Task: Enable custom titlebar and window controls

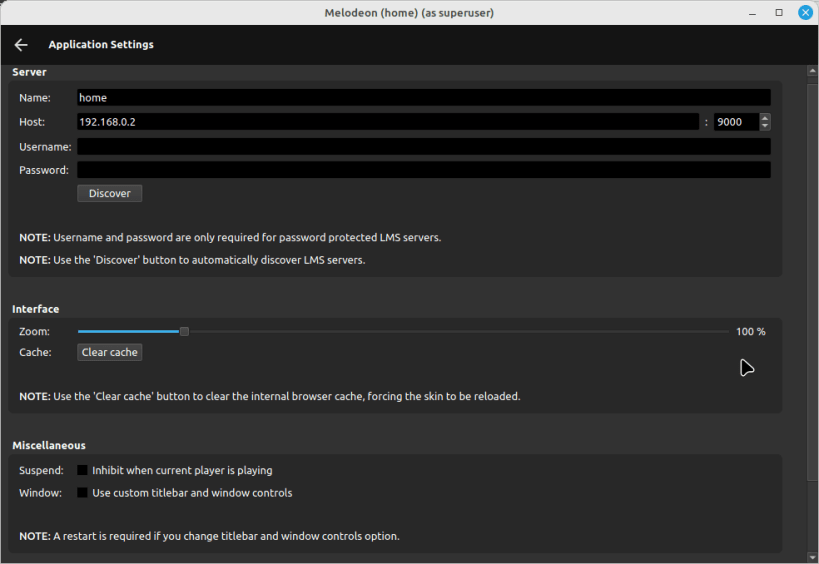Action: pos(82,492)
